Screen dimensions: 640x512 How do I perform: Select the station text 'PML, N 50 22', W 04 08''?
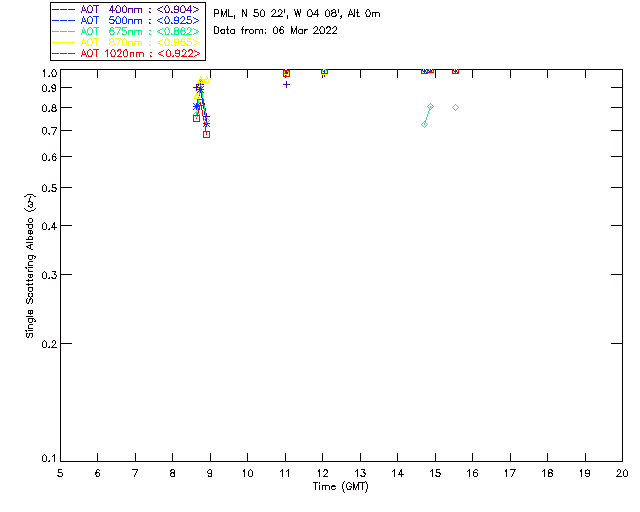tap(278, 14)
